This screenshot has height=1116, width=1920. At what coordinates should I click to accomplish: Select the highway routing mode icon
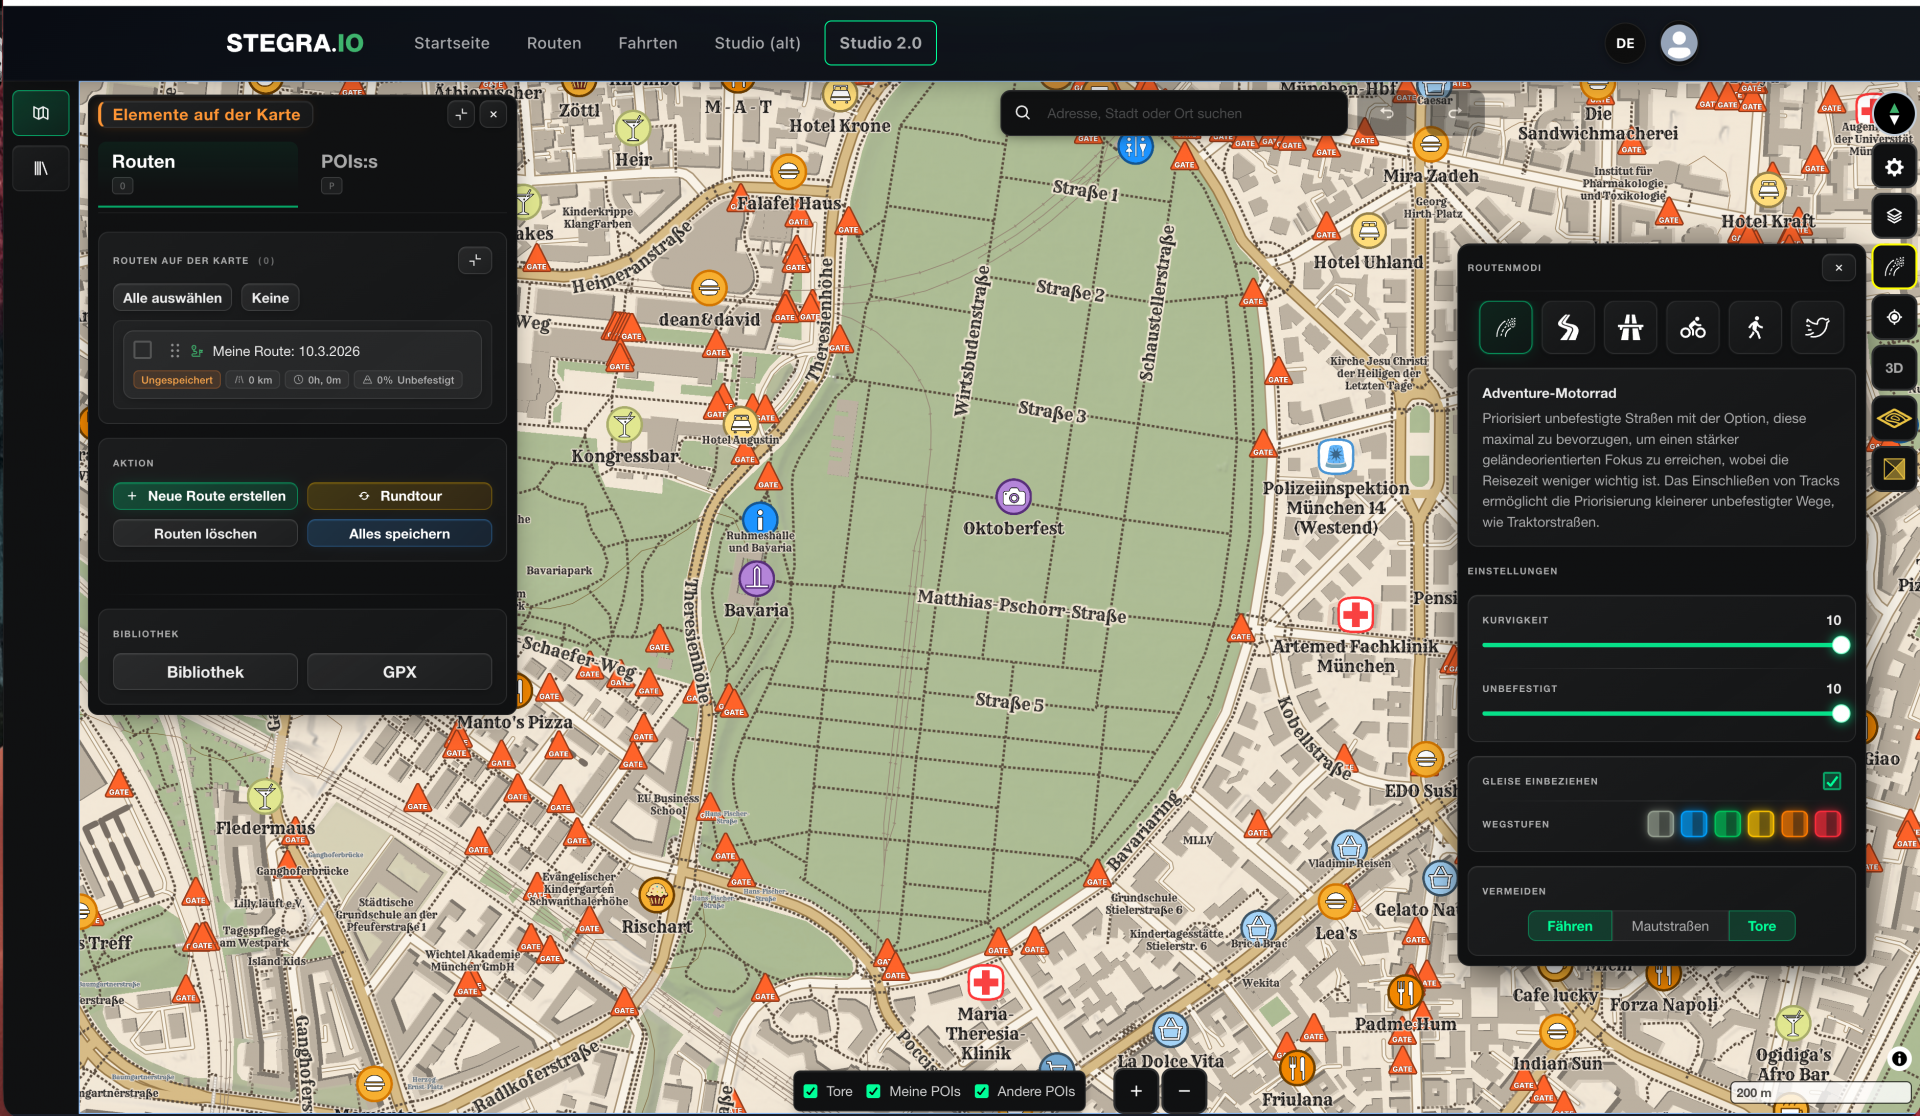coord(1630,327)
